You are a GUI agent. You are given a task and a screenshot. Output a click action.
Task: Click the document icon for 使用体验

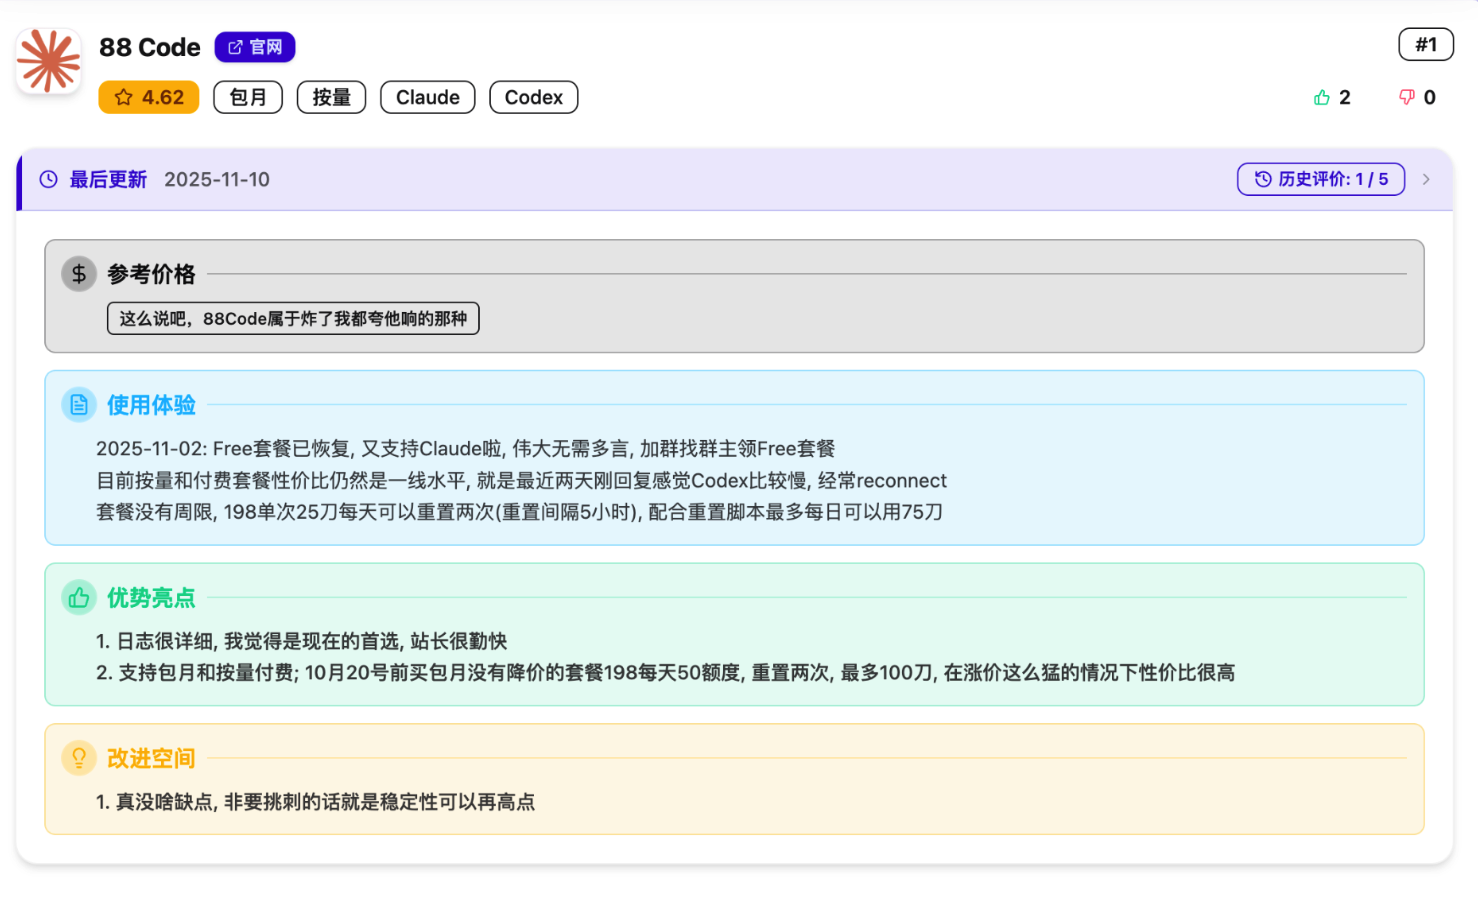(x=79, y=405)
